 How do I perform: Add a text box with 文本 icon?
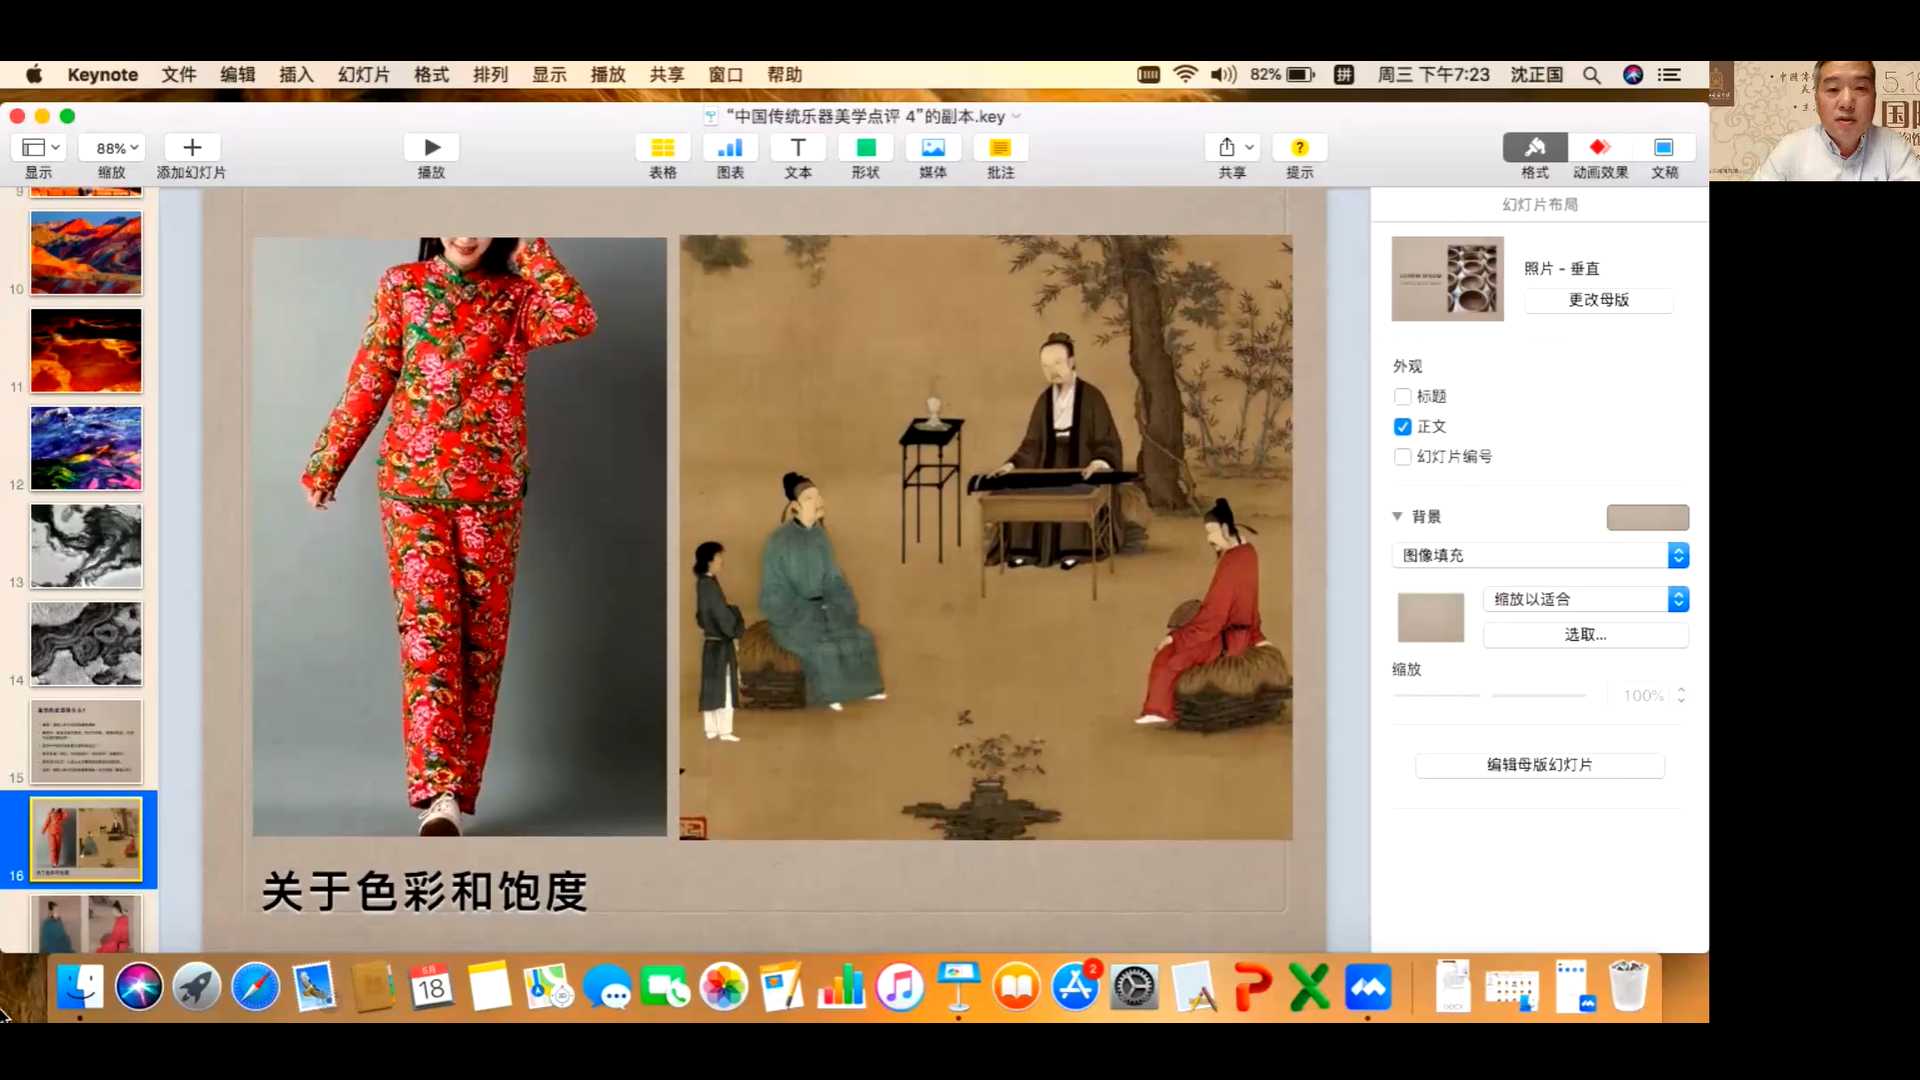pos(798,148)
